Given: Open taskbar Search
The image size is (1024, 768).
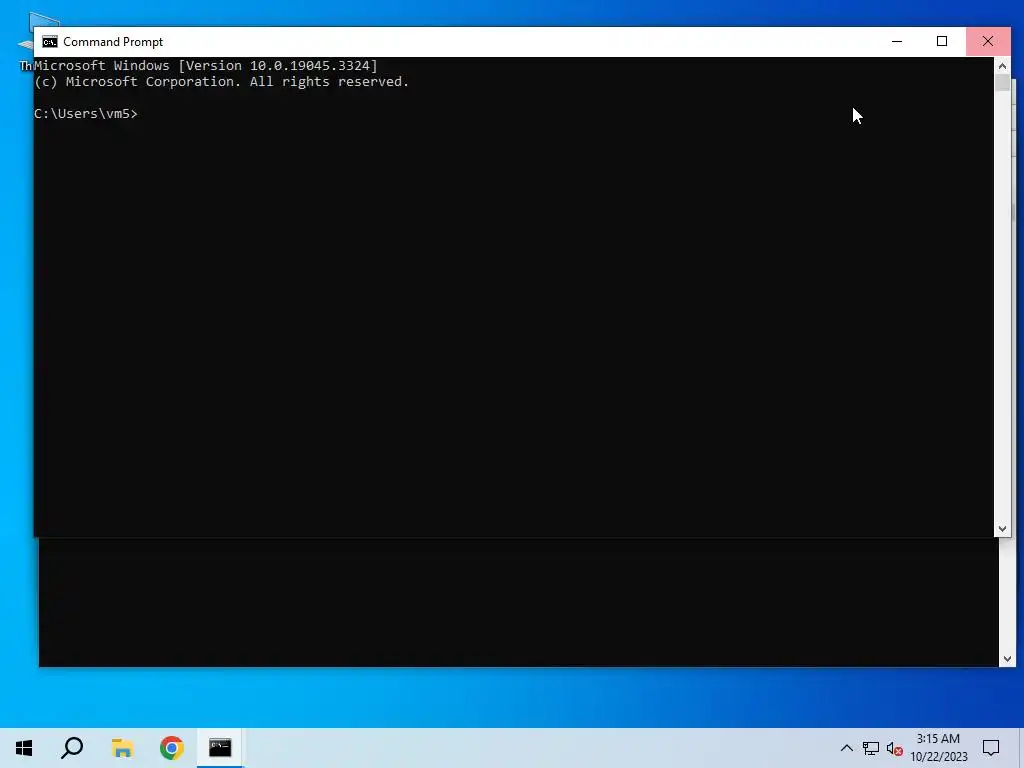Looking at the screenshot, I should (x=72, y=748).
